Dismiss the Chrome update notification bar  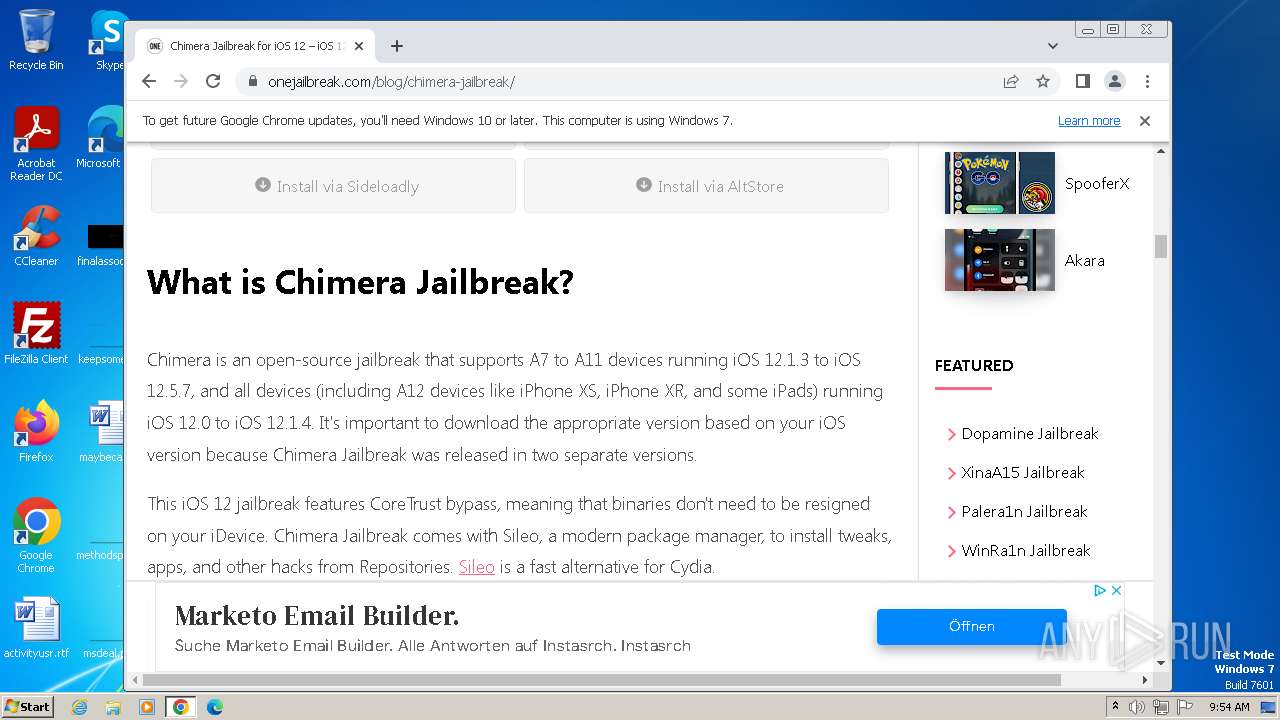[x=1145, y=120]
